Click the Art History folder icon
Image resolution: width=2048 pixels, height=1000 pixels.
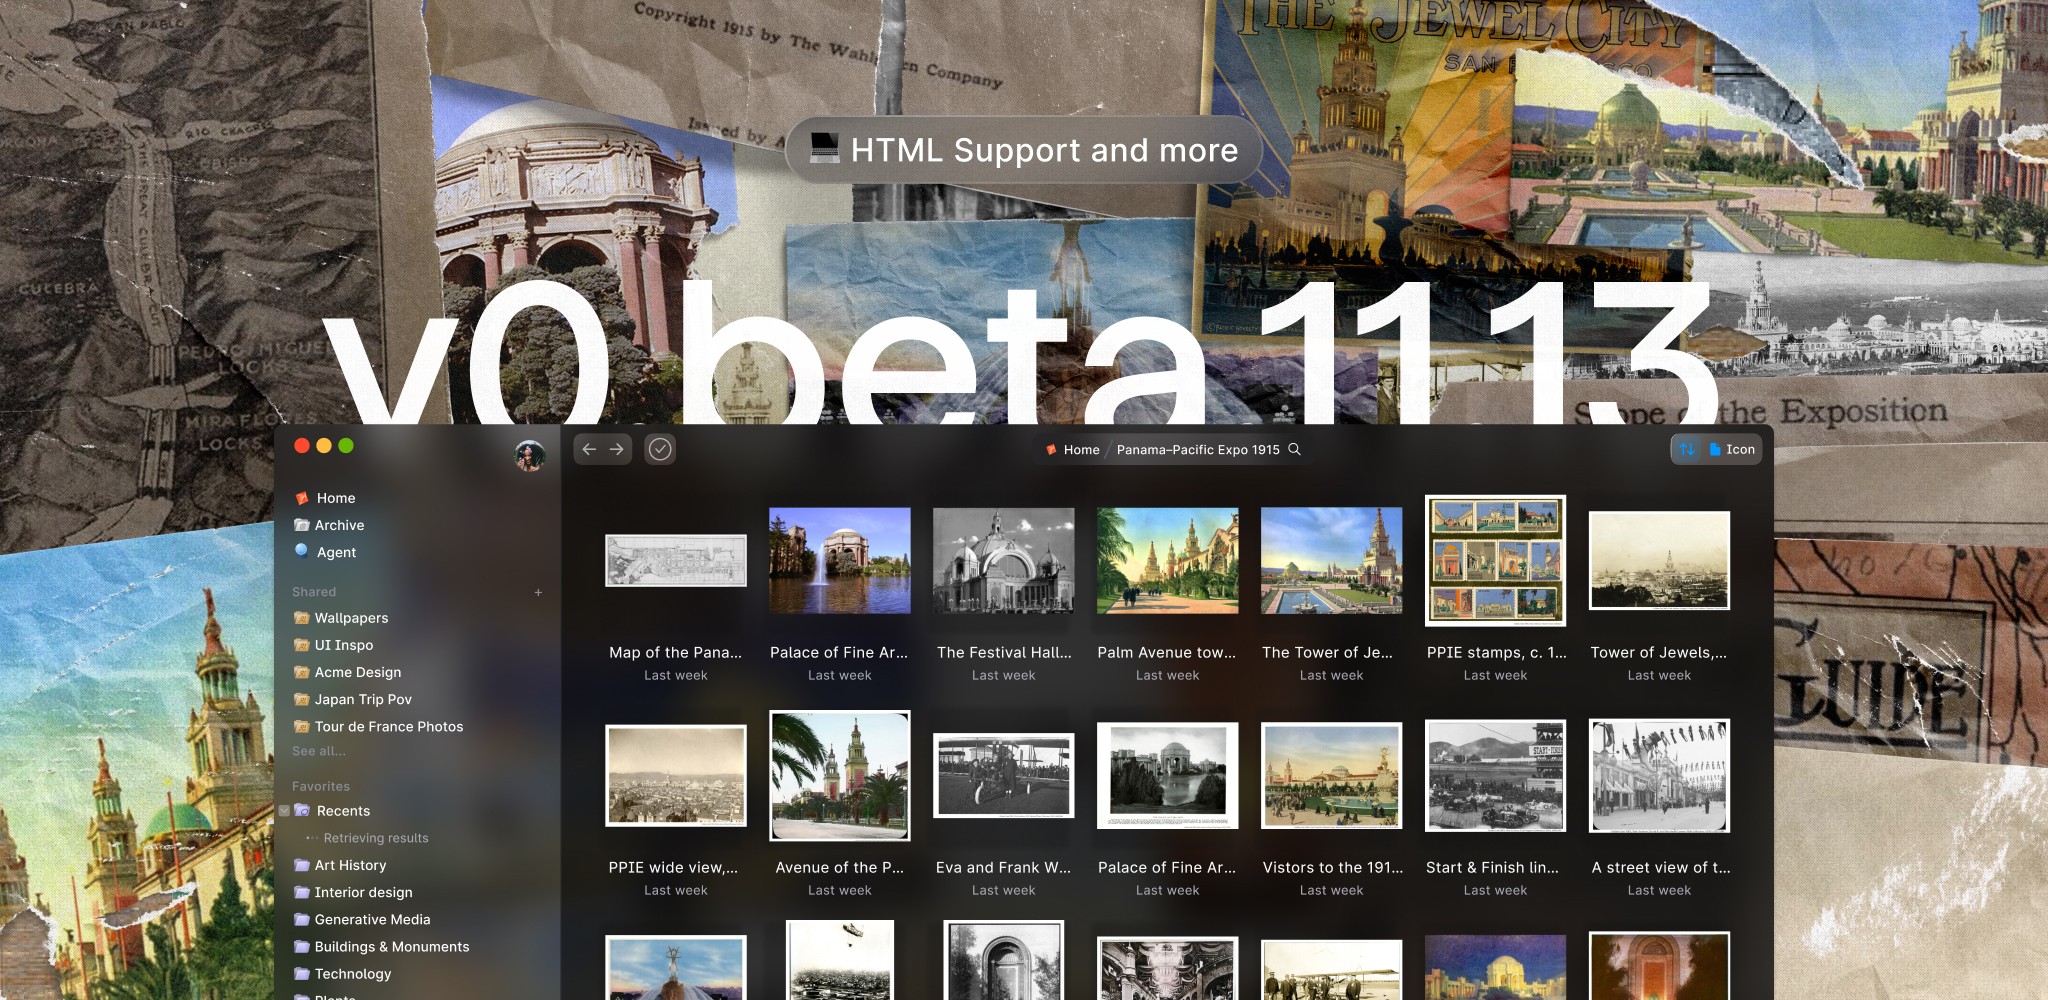click(x=301, y=865)
